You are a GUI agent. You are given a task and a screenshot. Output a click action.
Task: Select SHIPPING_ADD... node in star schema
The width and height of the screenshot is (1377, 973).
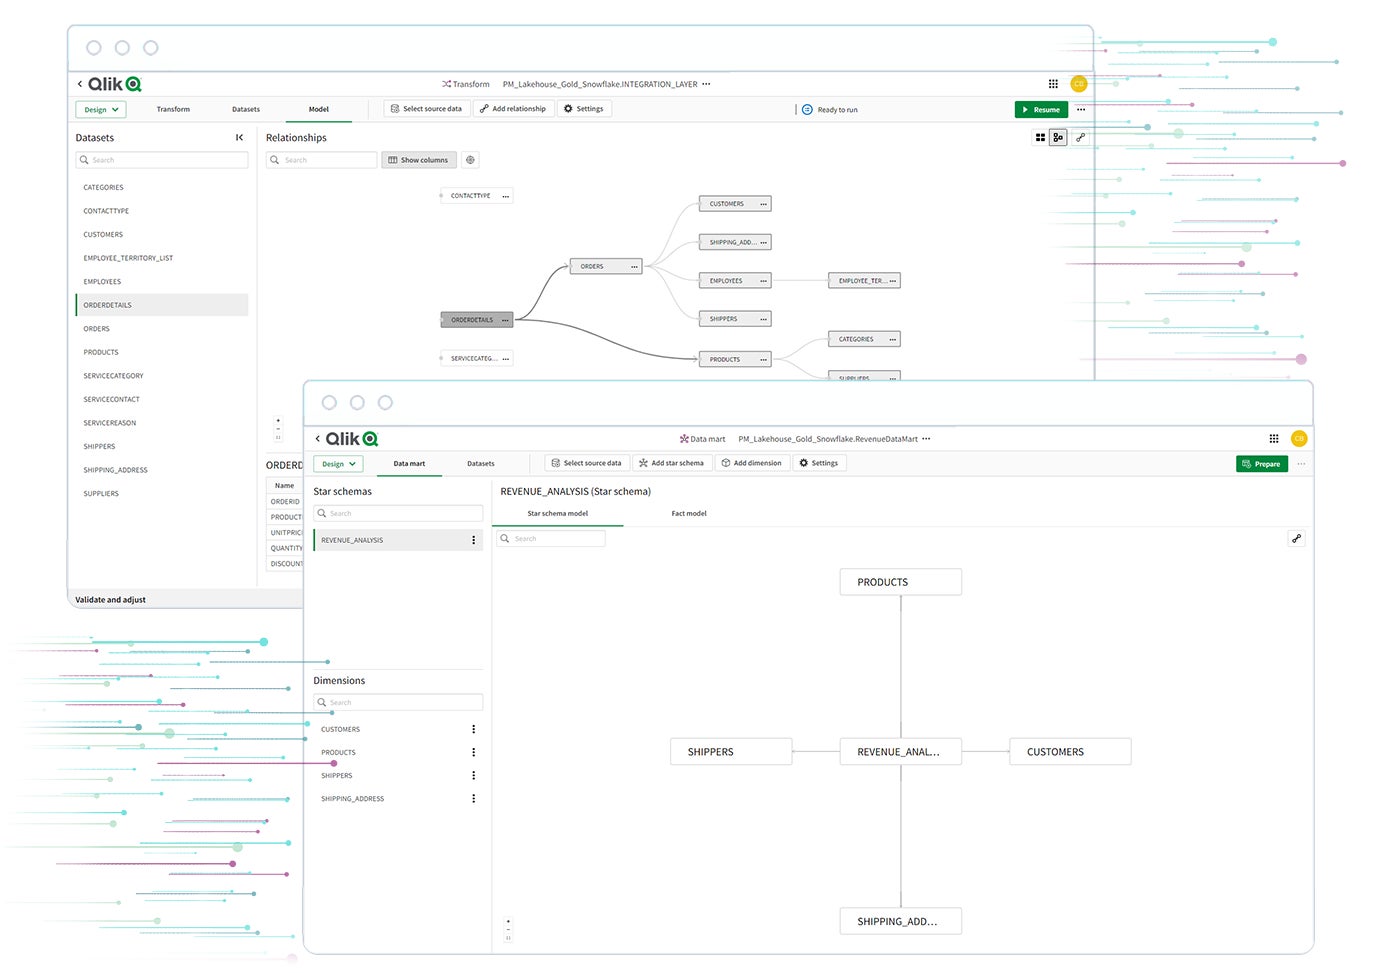(900, 922)
